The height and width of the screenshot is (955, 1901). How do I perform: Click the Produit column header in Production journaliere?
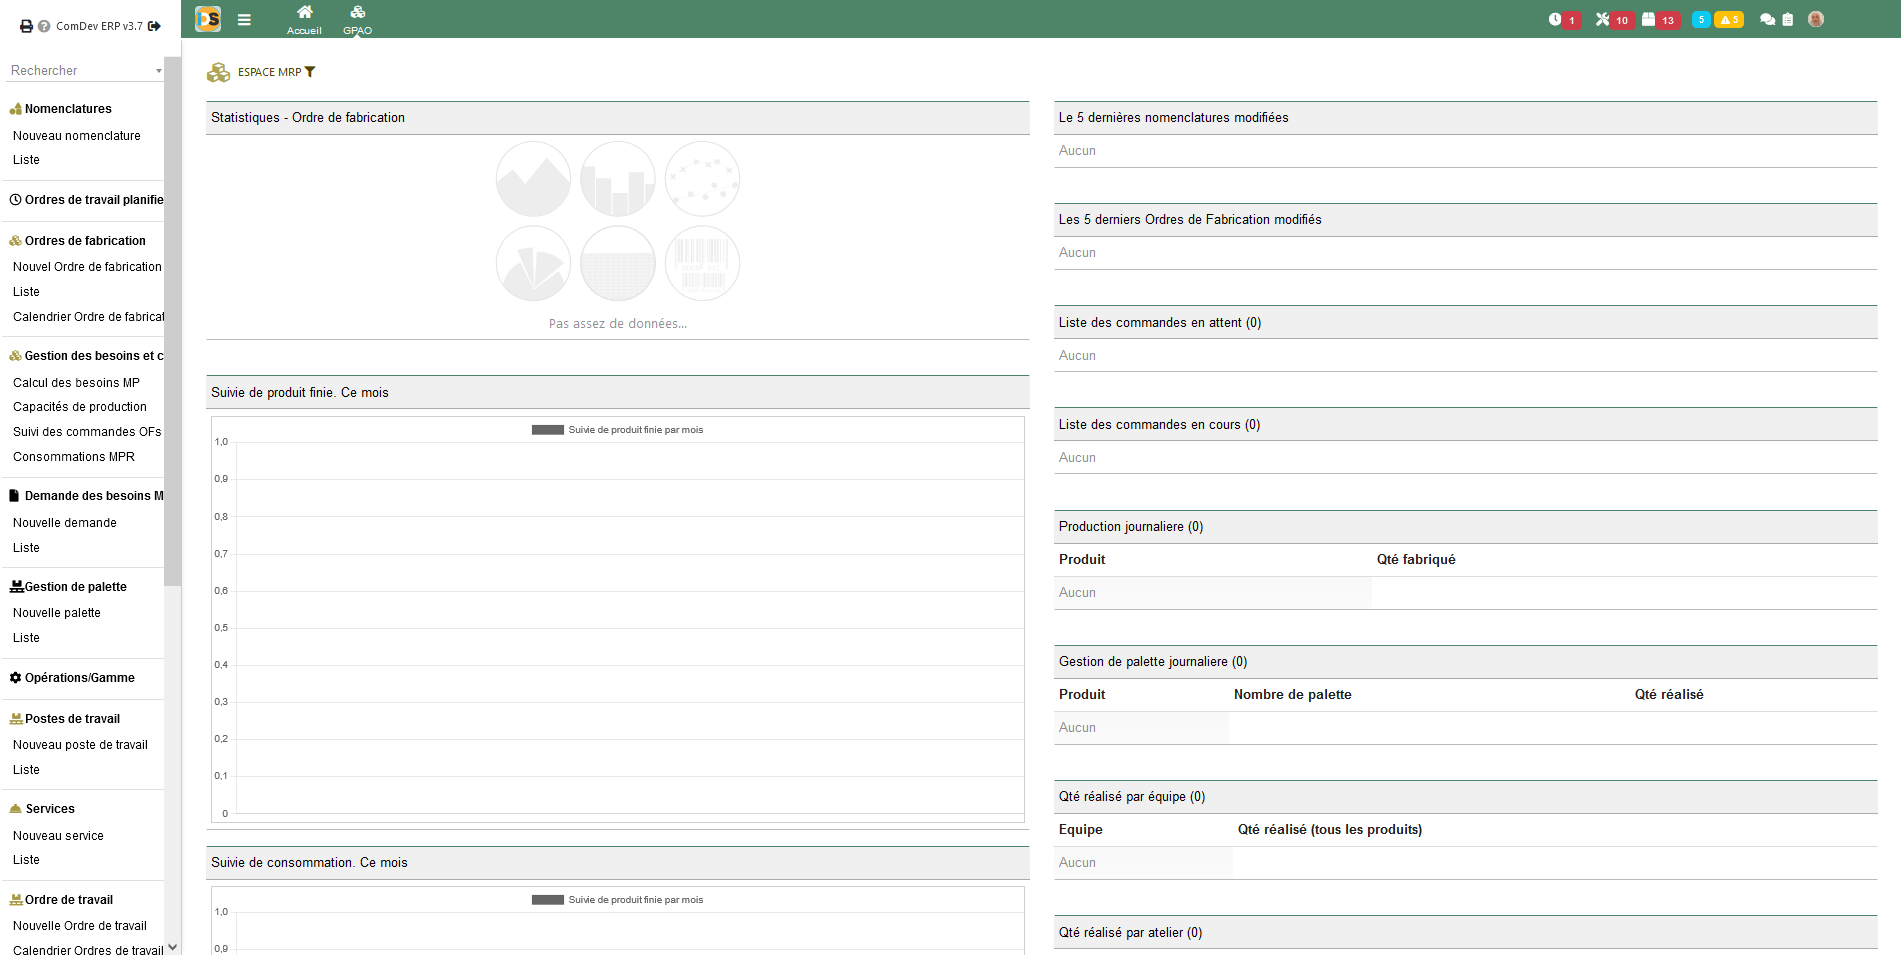point(1082,560)
